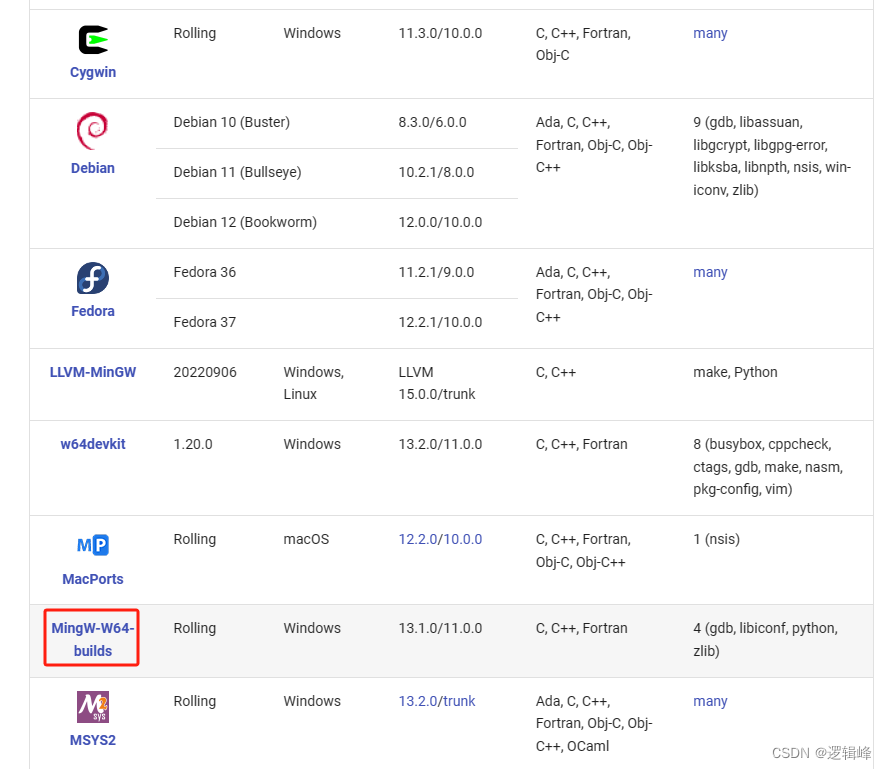The width and height of the screenshot is (887, 769).
Task: Click the Debian swirl logo
Action: 92,131
